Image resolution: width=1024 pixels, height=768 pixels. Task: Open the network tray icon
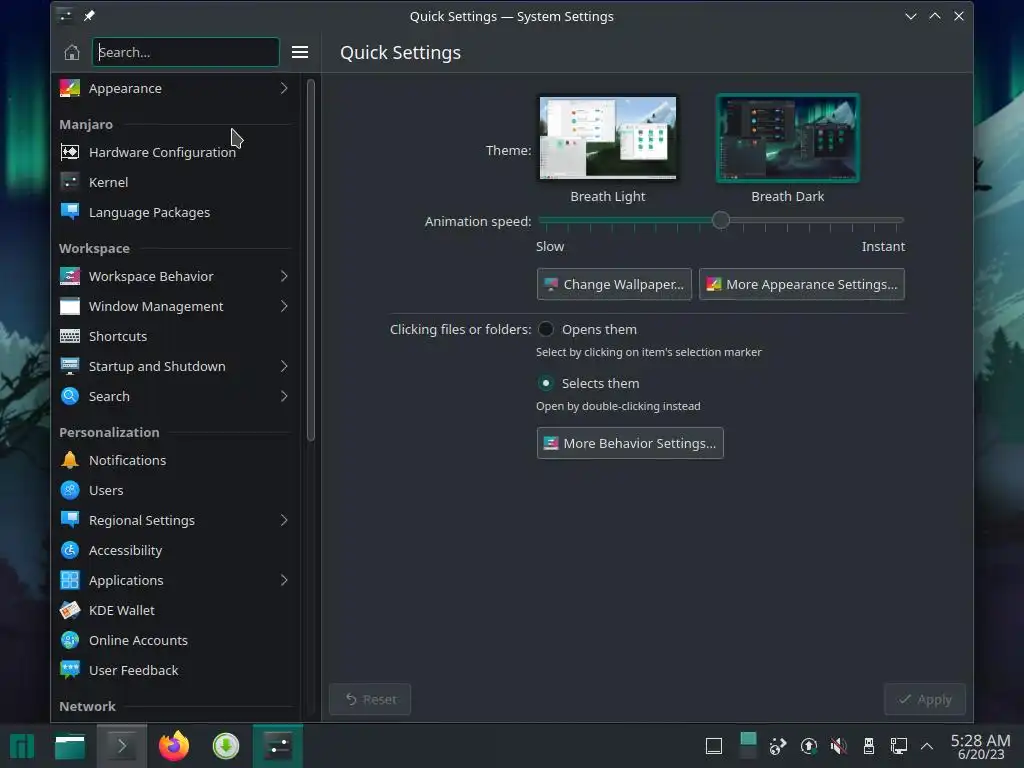pos(899,746)
